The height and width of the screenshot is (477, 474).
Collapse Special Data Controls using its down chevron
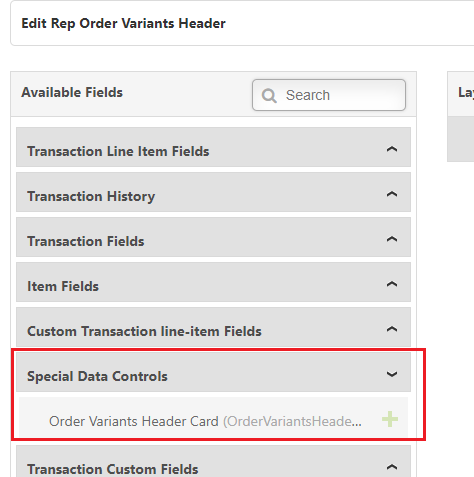coord(392,374)
